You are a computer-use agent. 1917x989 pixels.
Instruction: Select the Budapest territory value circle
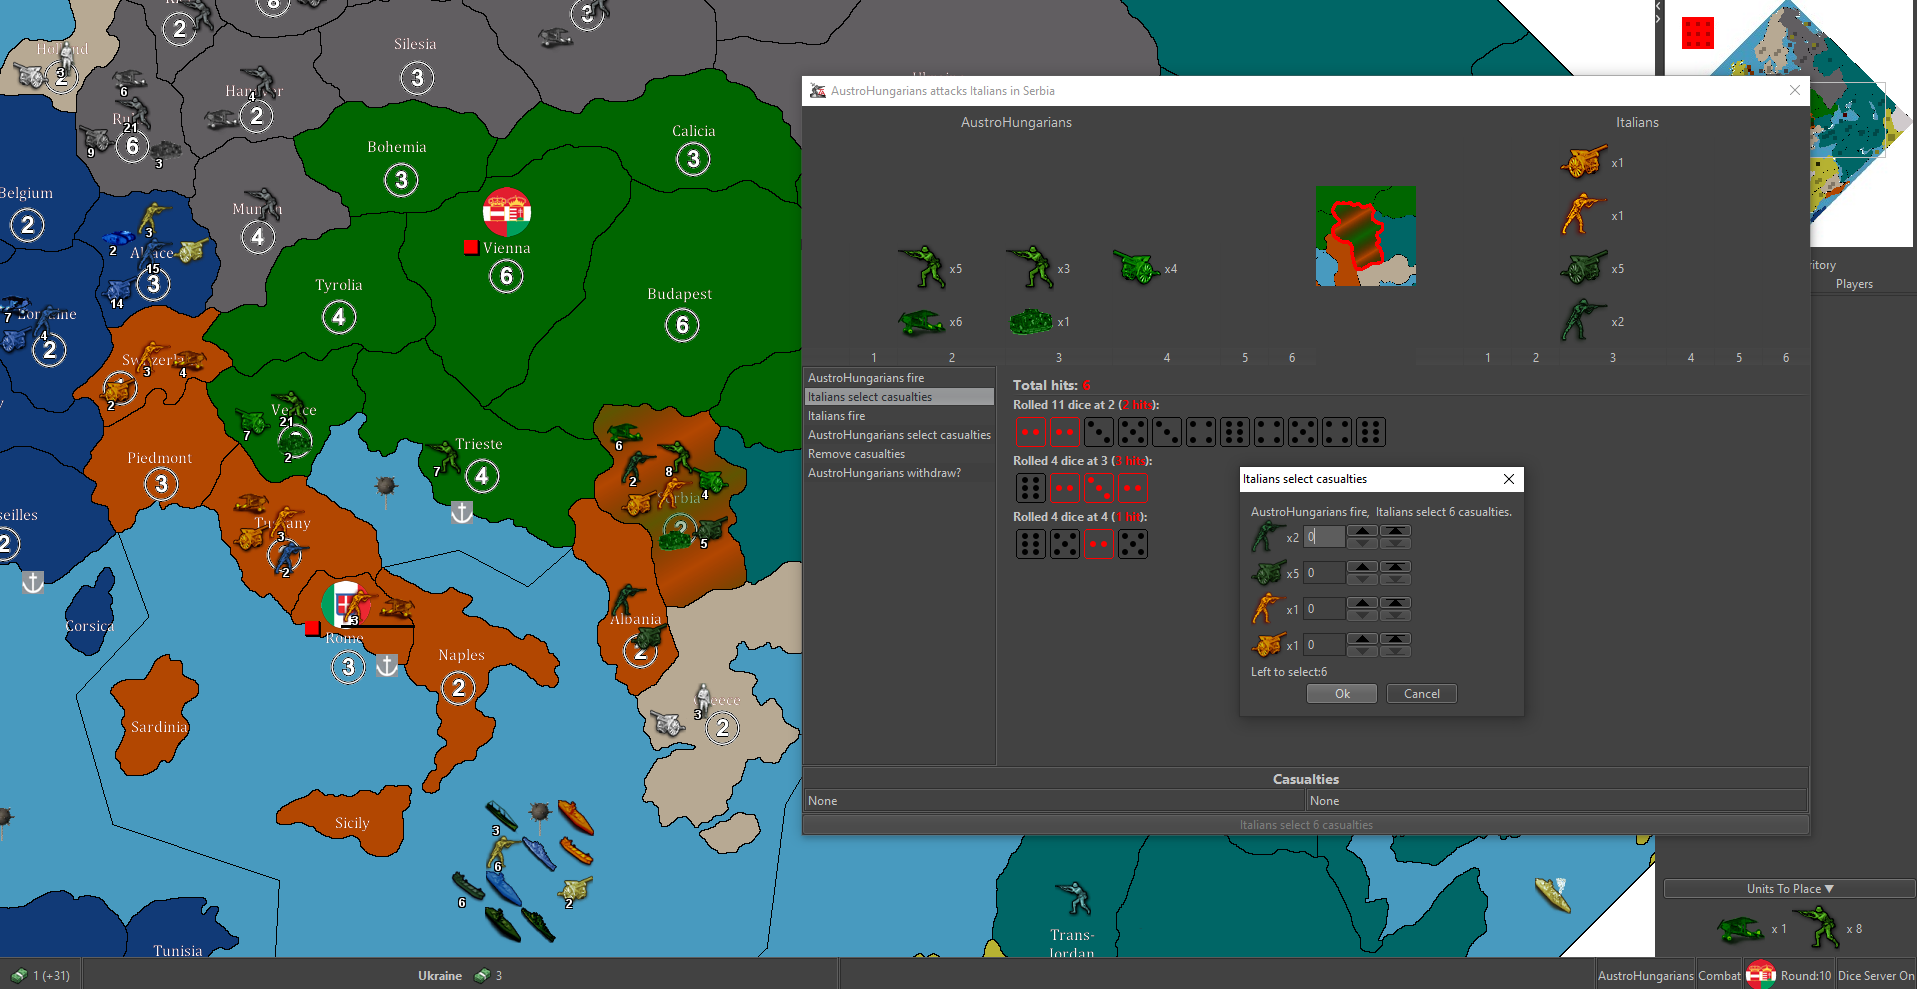click(x=682, y=325)
